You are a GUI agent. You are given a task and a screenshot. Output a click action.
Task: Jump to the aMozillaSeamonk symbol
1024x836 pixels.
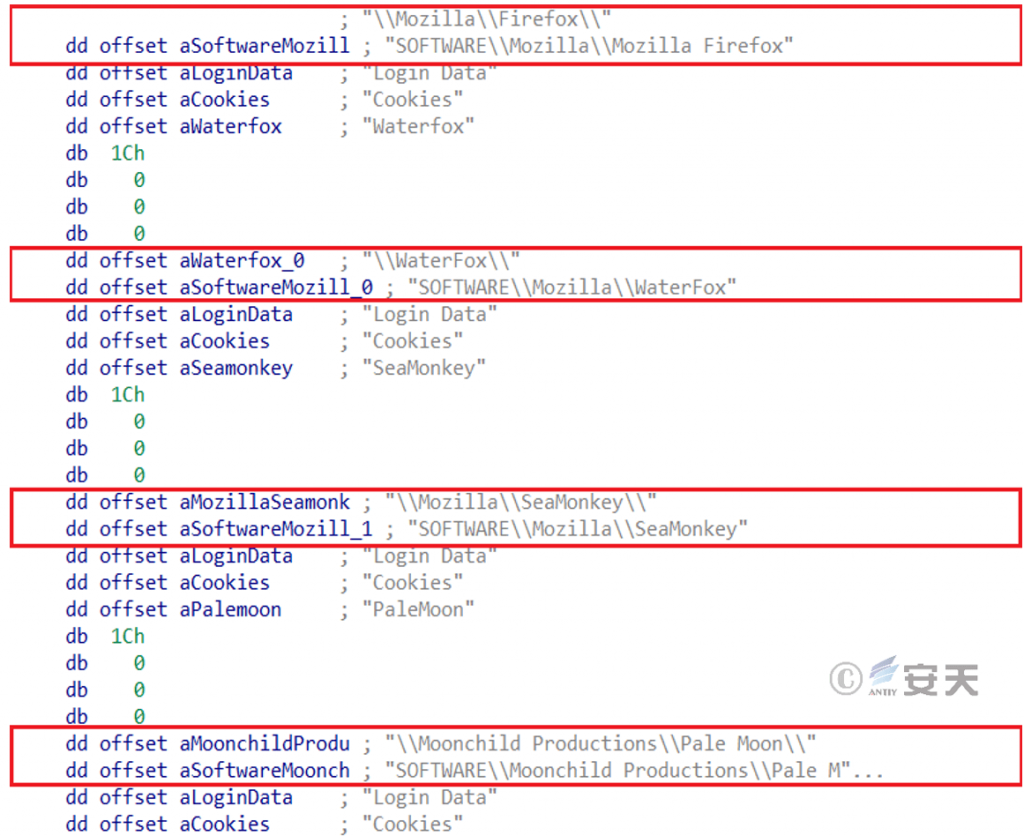[264, 502]
